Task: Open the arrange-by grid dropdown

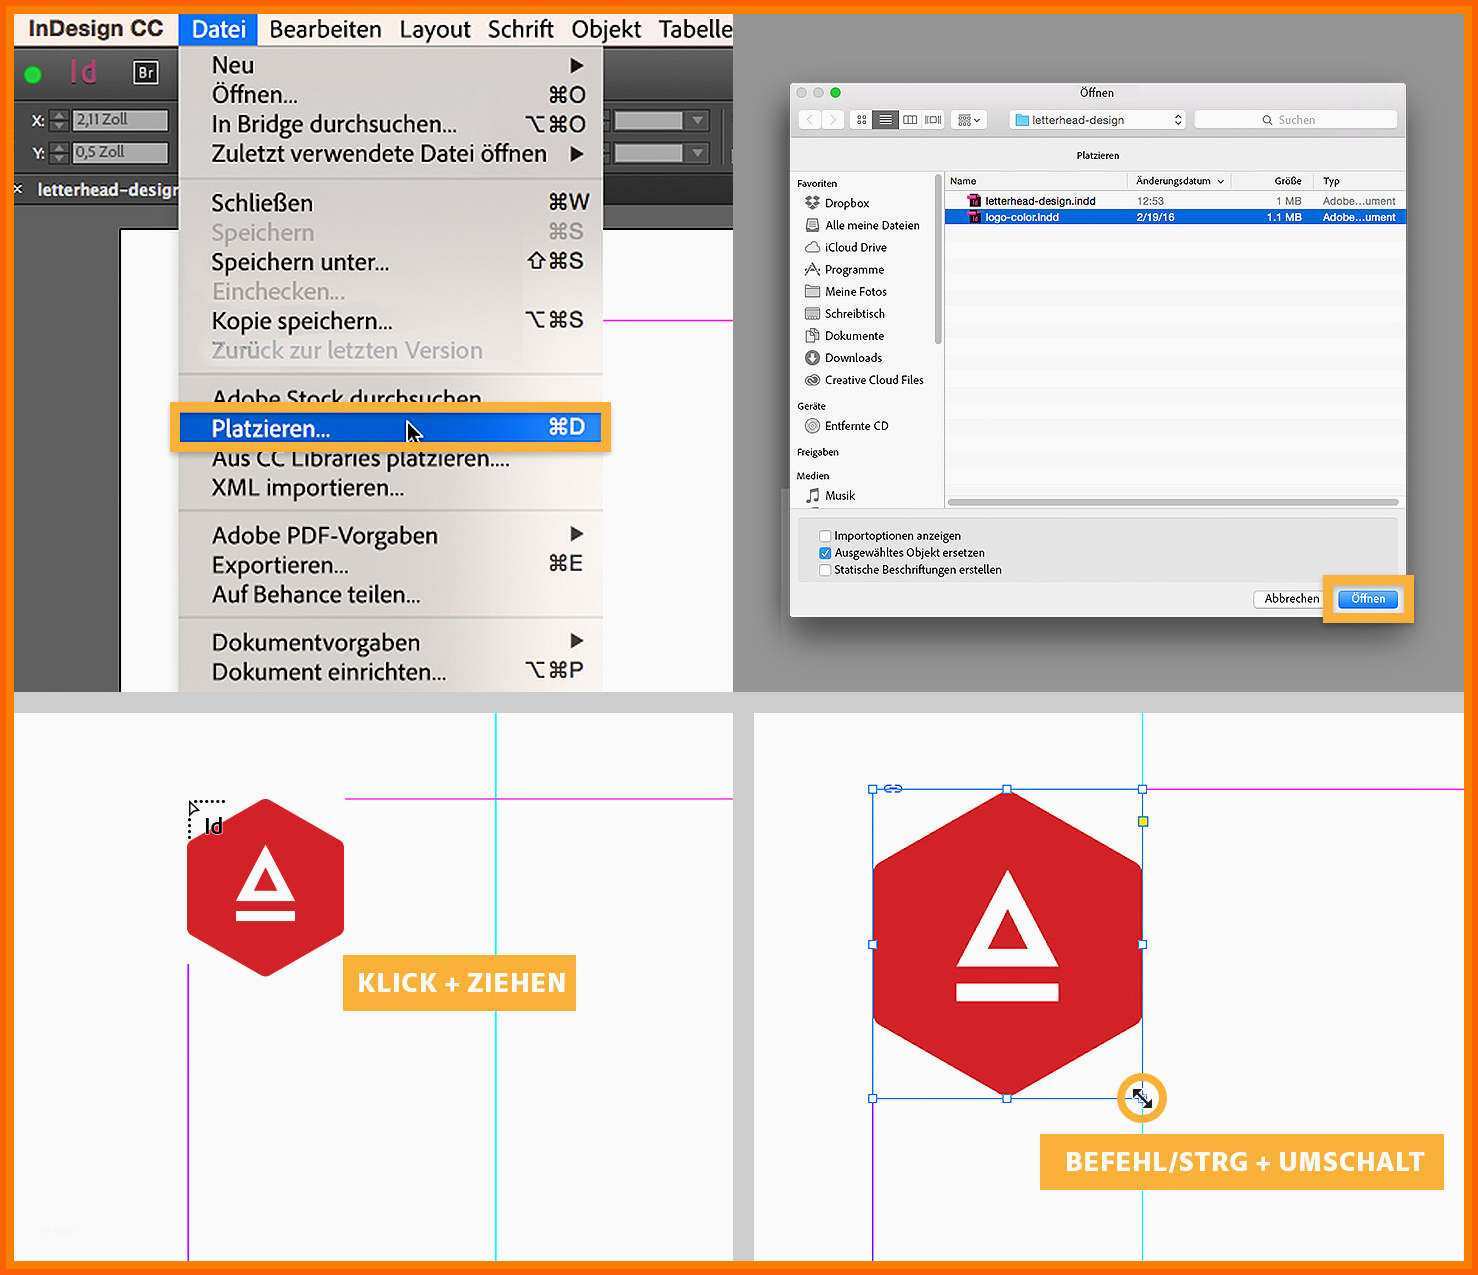Action: click(969, 120)
